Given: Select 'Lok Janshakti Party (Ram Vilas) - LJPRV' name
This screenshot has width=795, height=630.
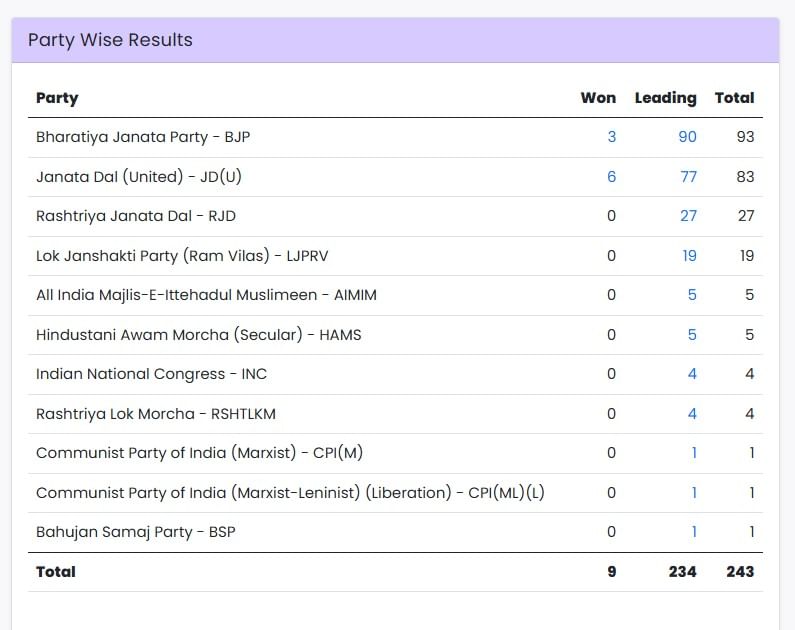Looking at the screenshot, I should [x=182, y=255].
